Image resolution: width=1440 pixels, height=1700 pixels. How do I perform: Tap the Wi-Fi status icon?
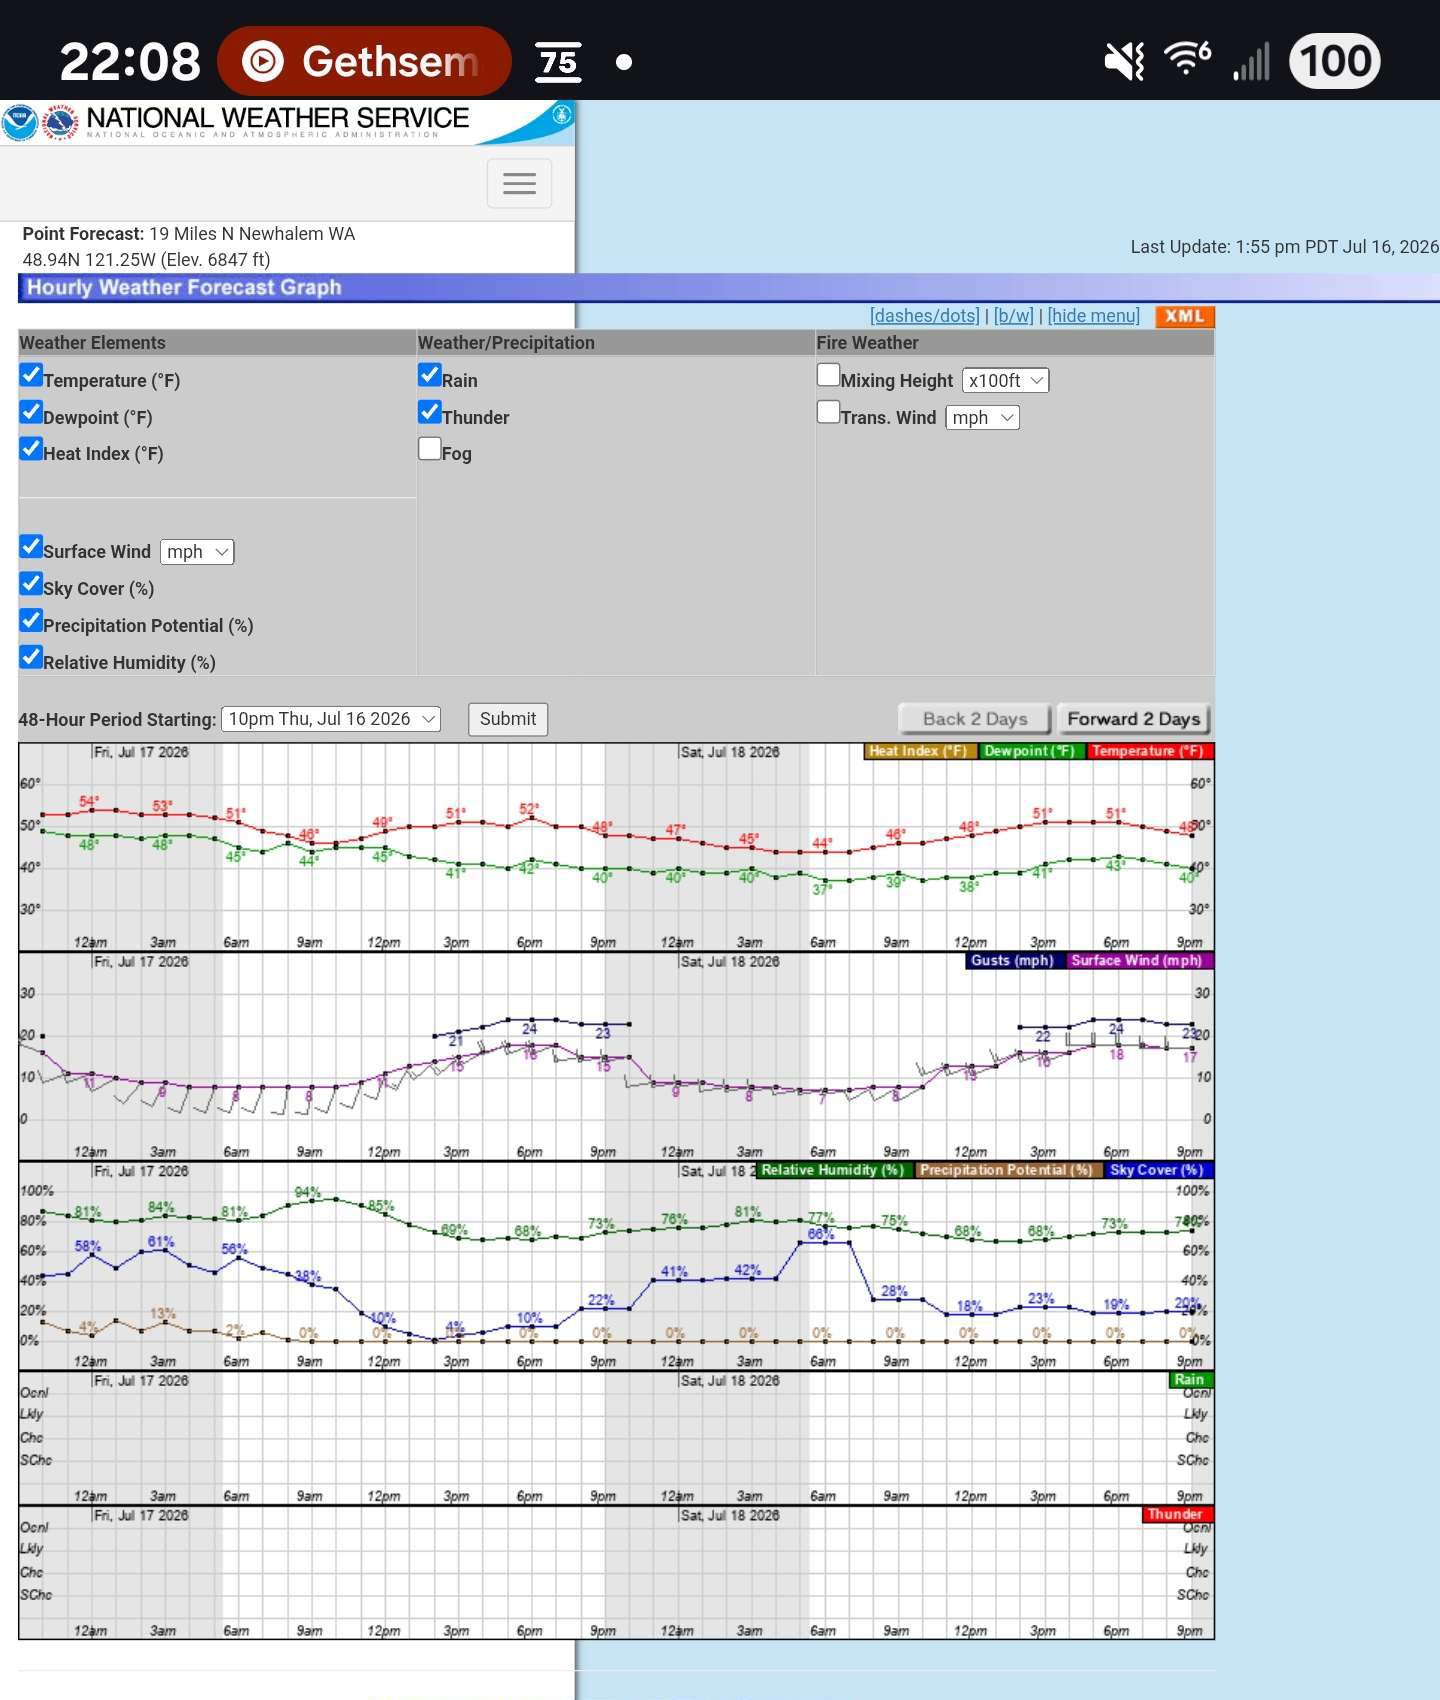(x=1187, y=60)
